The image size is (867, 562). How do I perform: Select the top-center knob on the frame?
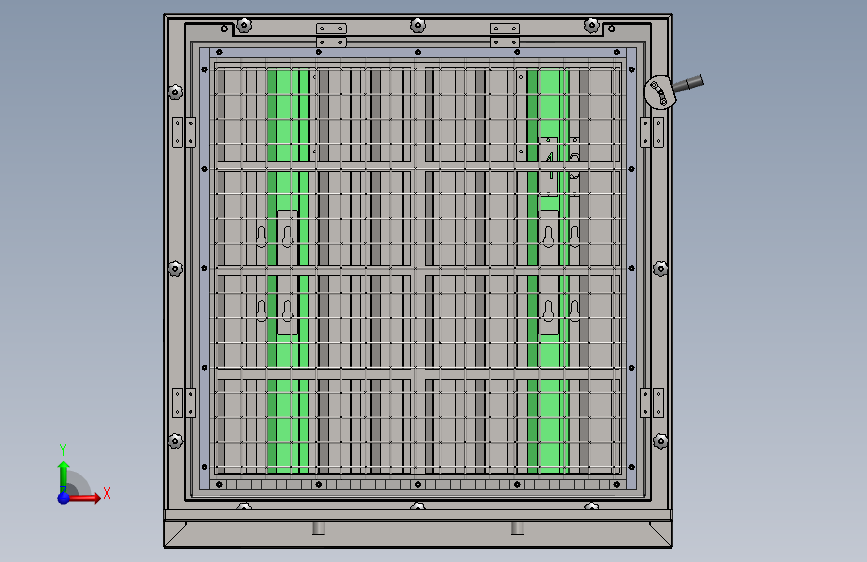pyautogui.click(x=418, y=25)
